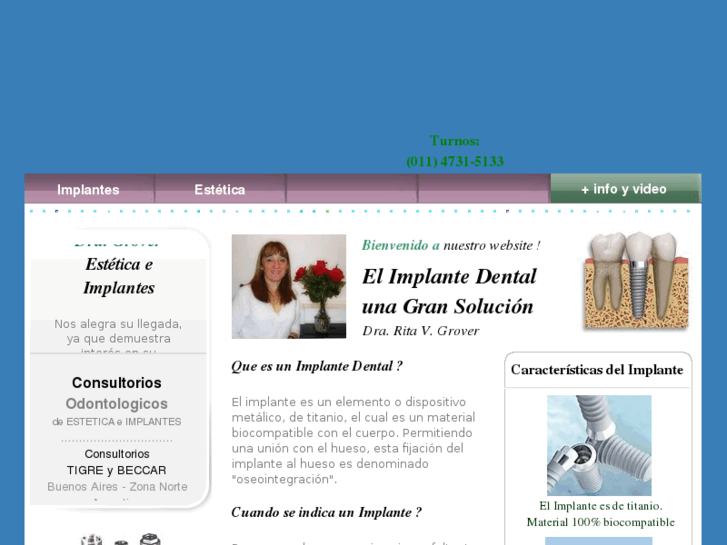Open the Implantes menu tab
The height and width of the screenshot is (545, 727).
[x=89, y=189]
